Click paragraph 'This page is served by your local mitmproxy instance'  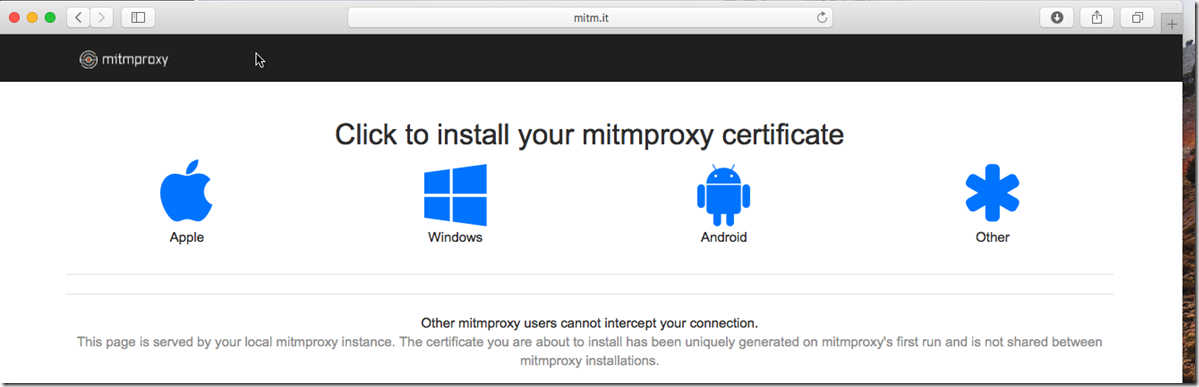(590, 351)
